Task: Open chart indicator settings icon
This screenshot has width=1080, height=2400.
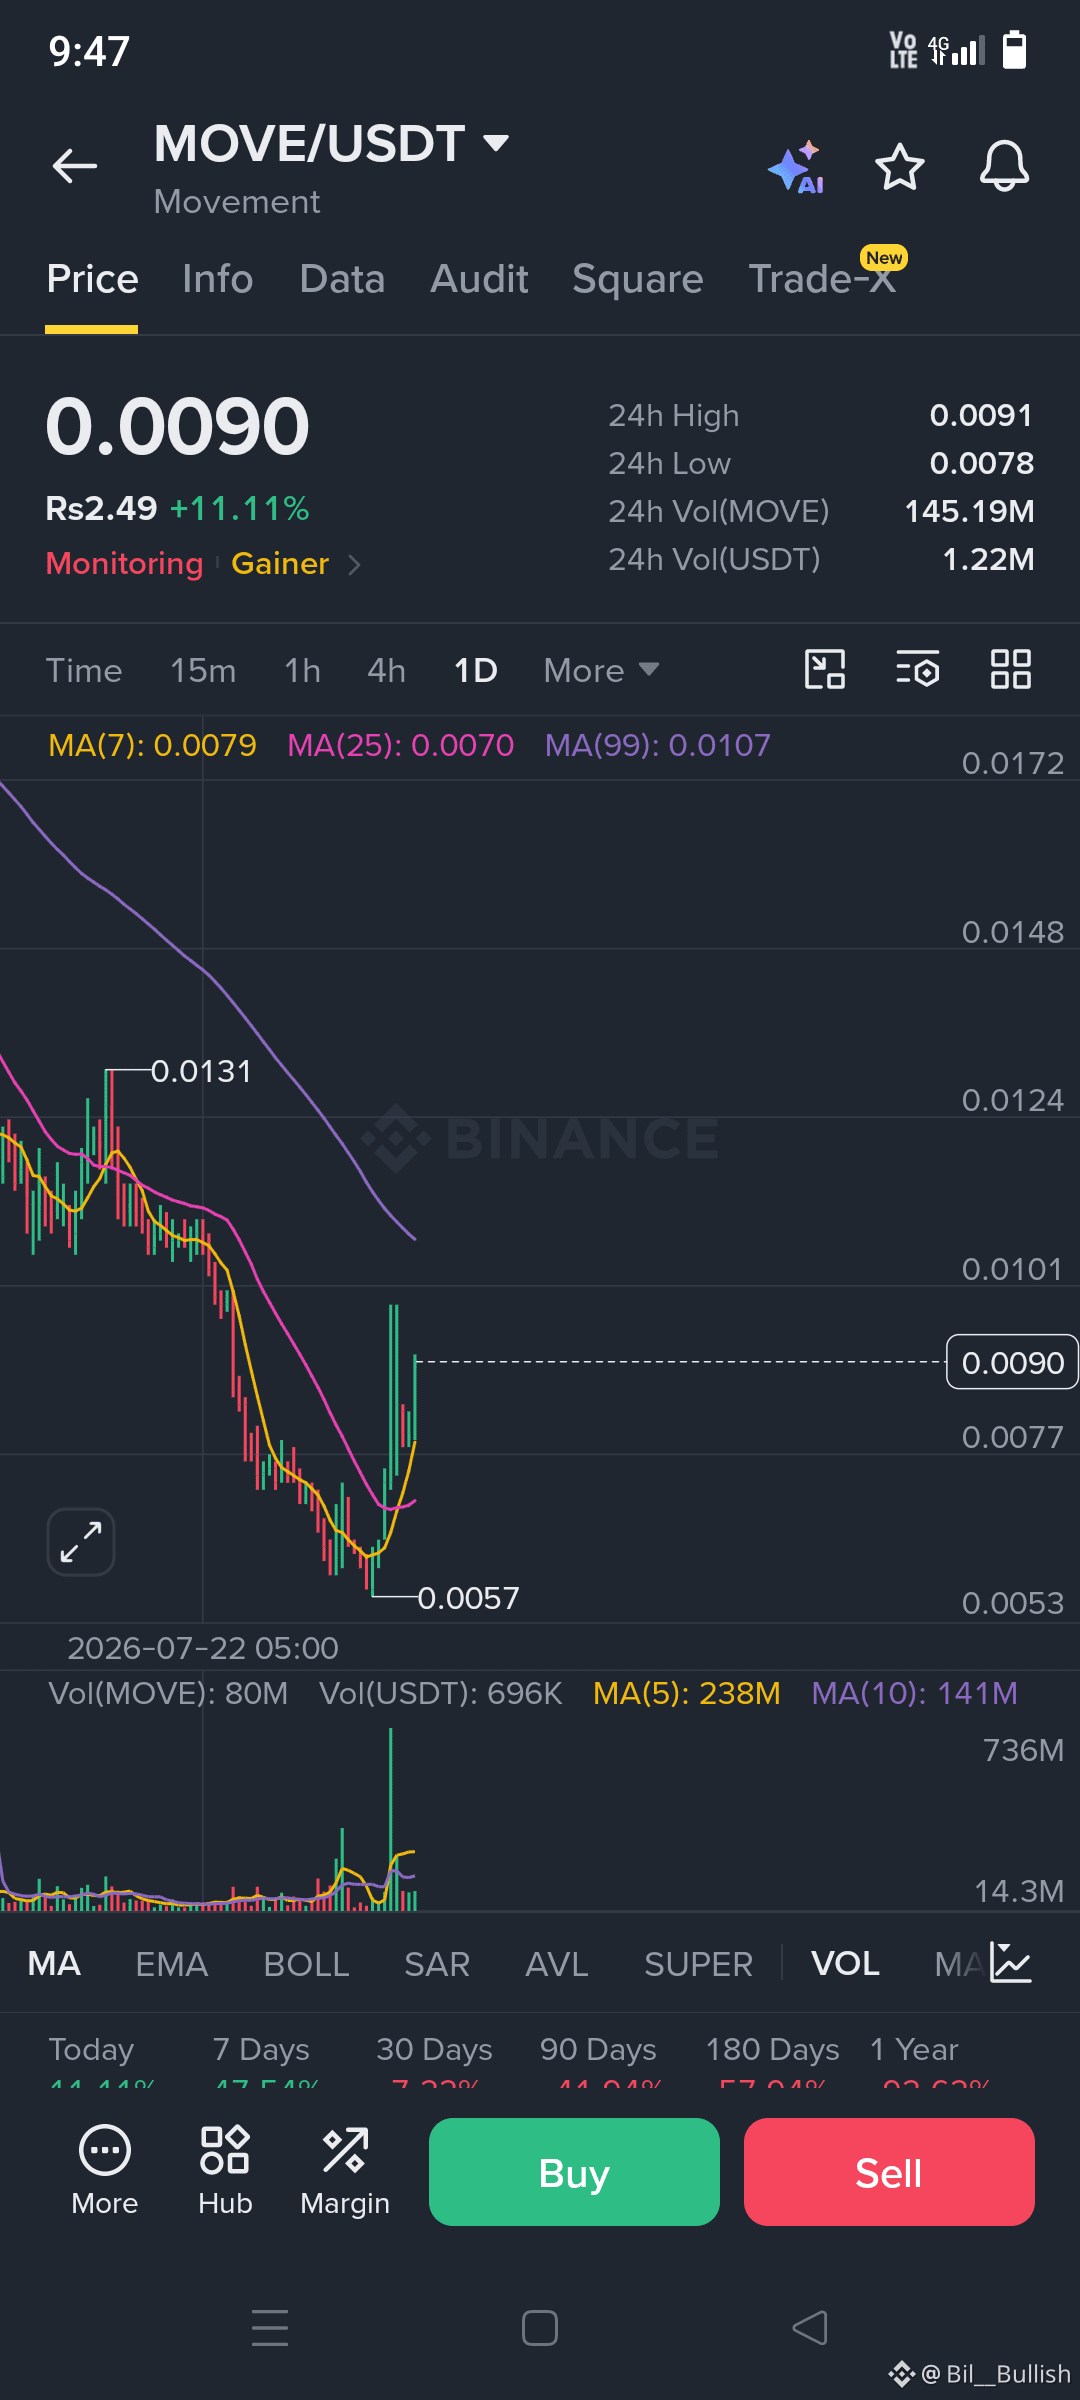Action: 917,669
